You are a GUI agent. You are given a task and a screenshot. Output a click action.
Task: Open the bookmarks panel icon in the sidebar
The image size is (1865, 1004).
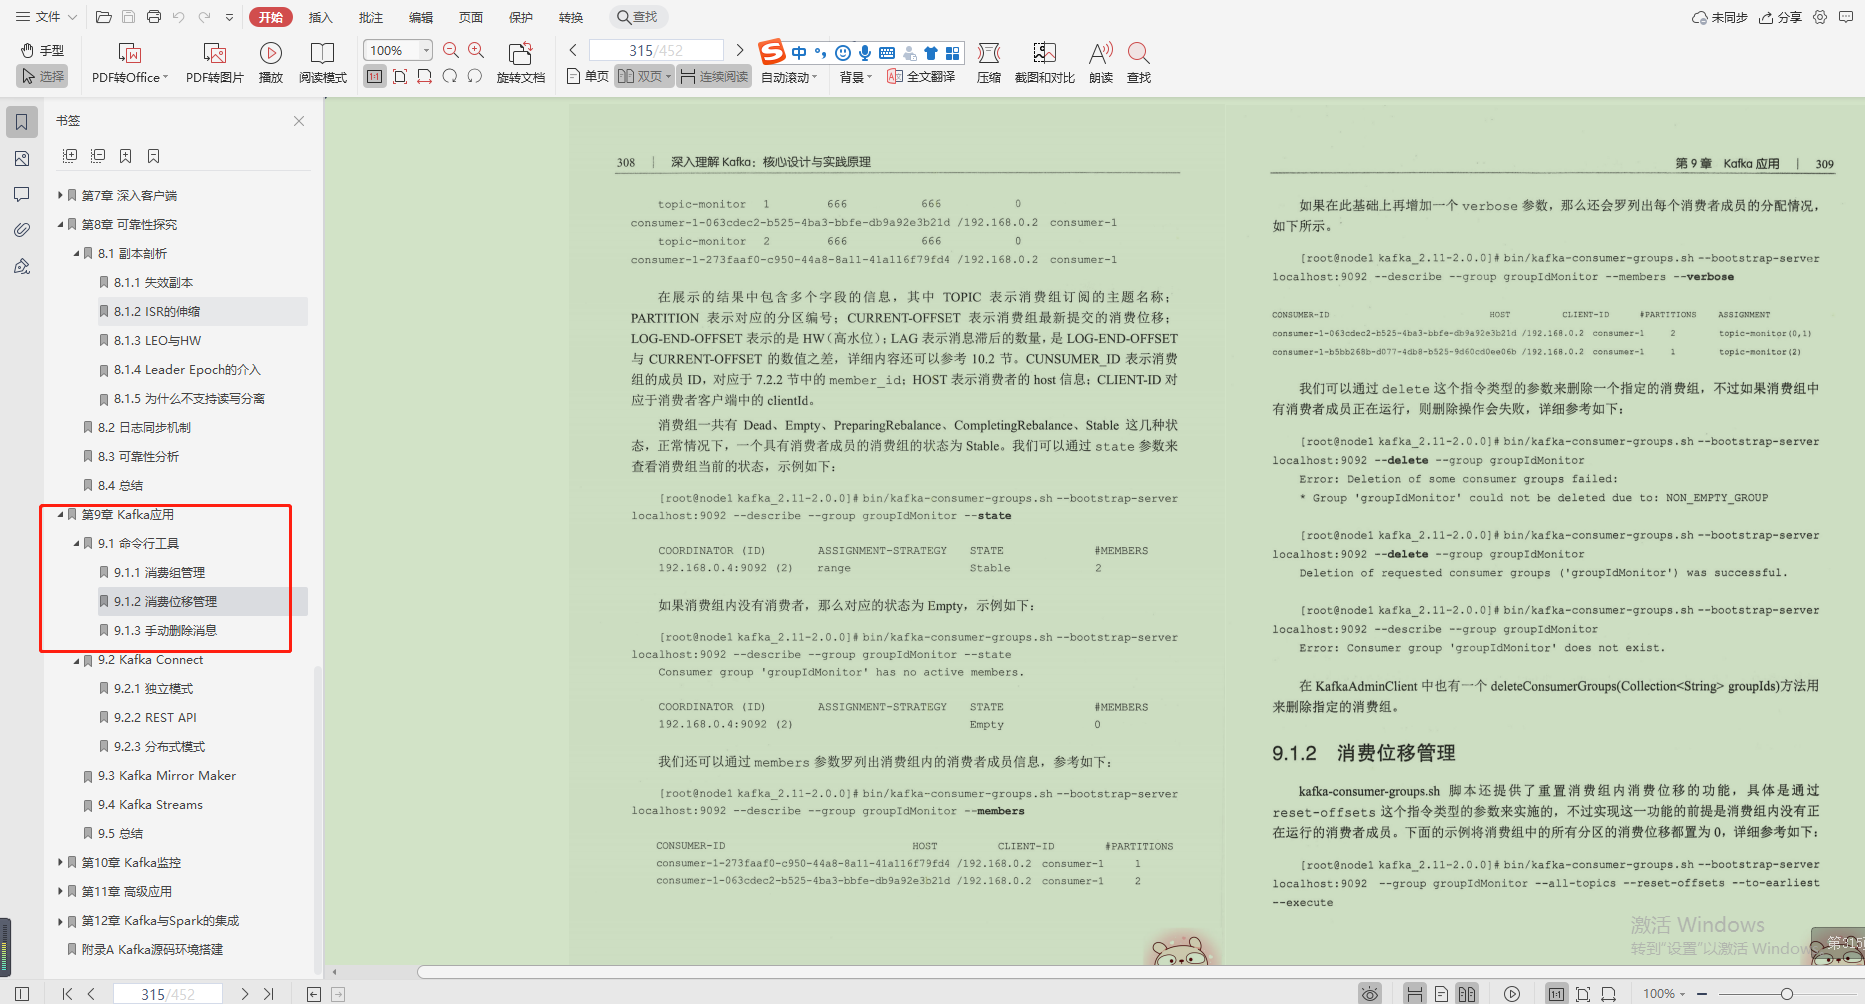click(22, 122)
